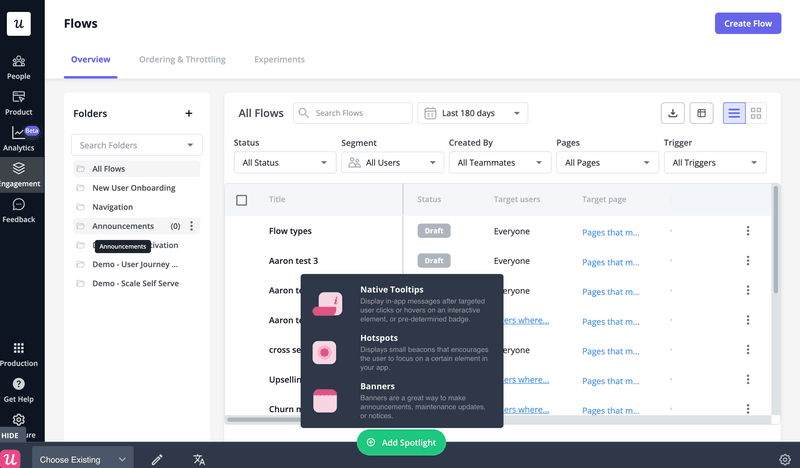
Task: Expand the All Status dropdown
Action: 285,162
